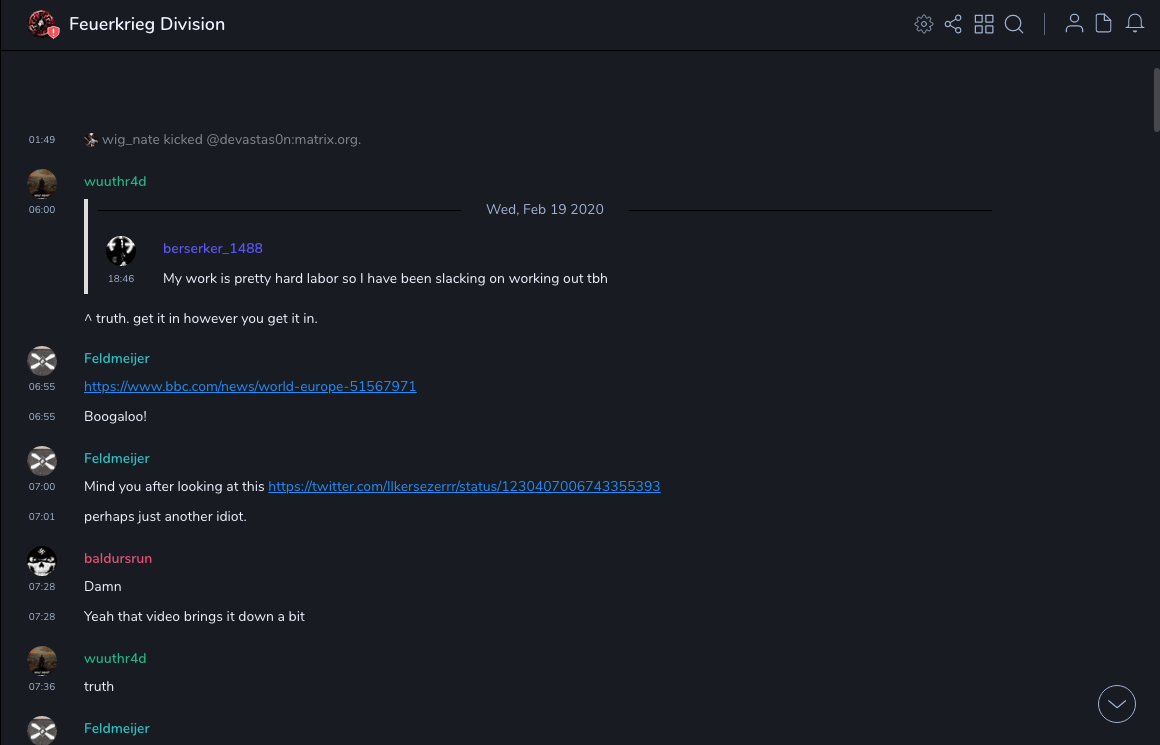The width and height of the screenshot is (1160, 745).
Task: Open the files panel icon
Action: (x=1104, y=24)
